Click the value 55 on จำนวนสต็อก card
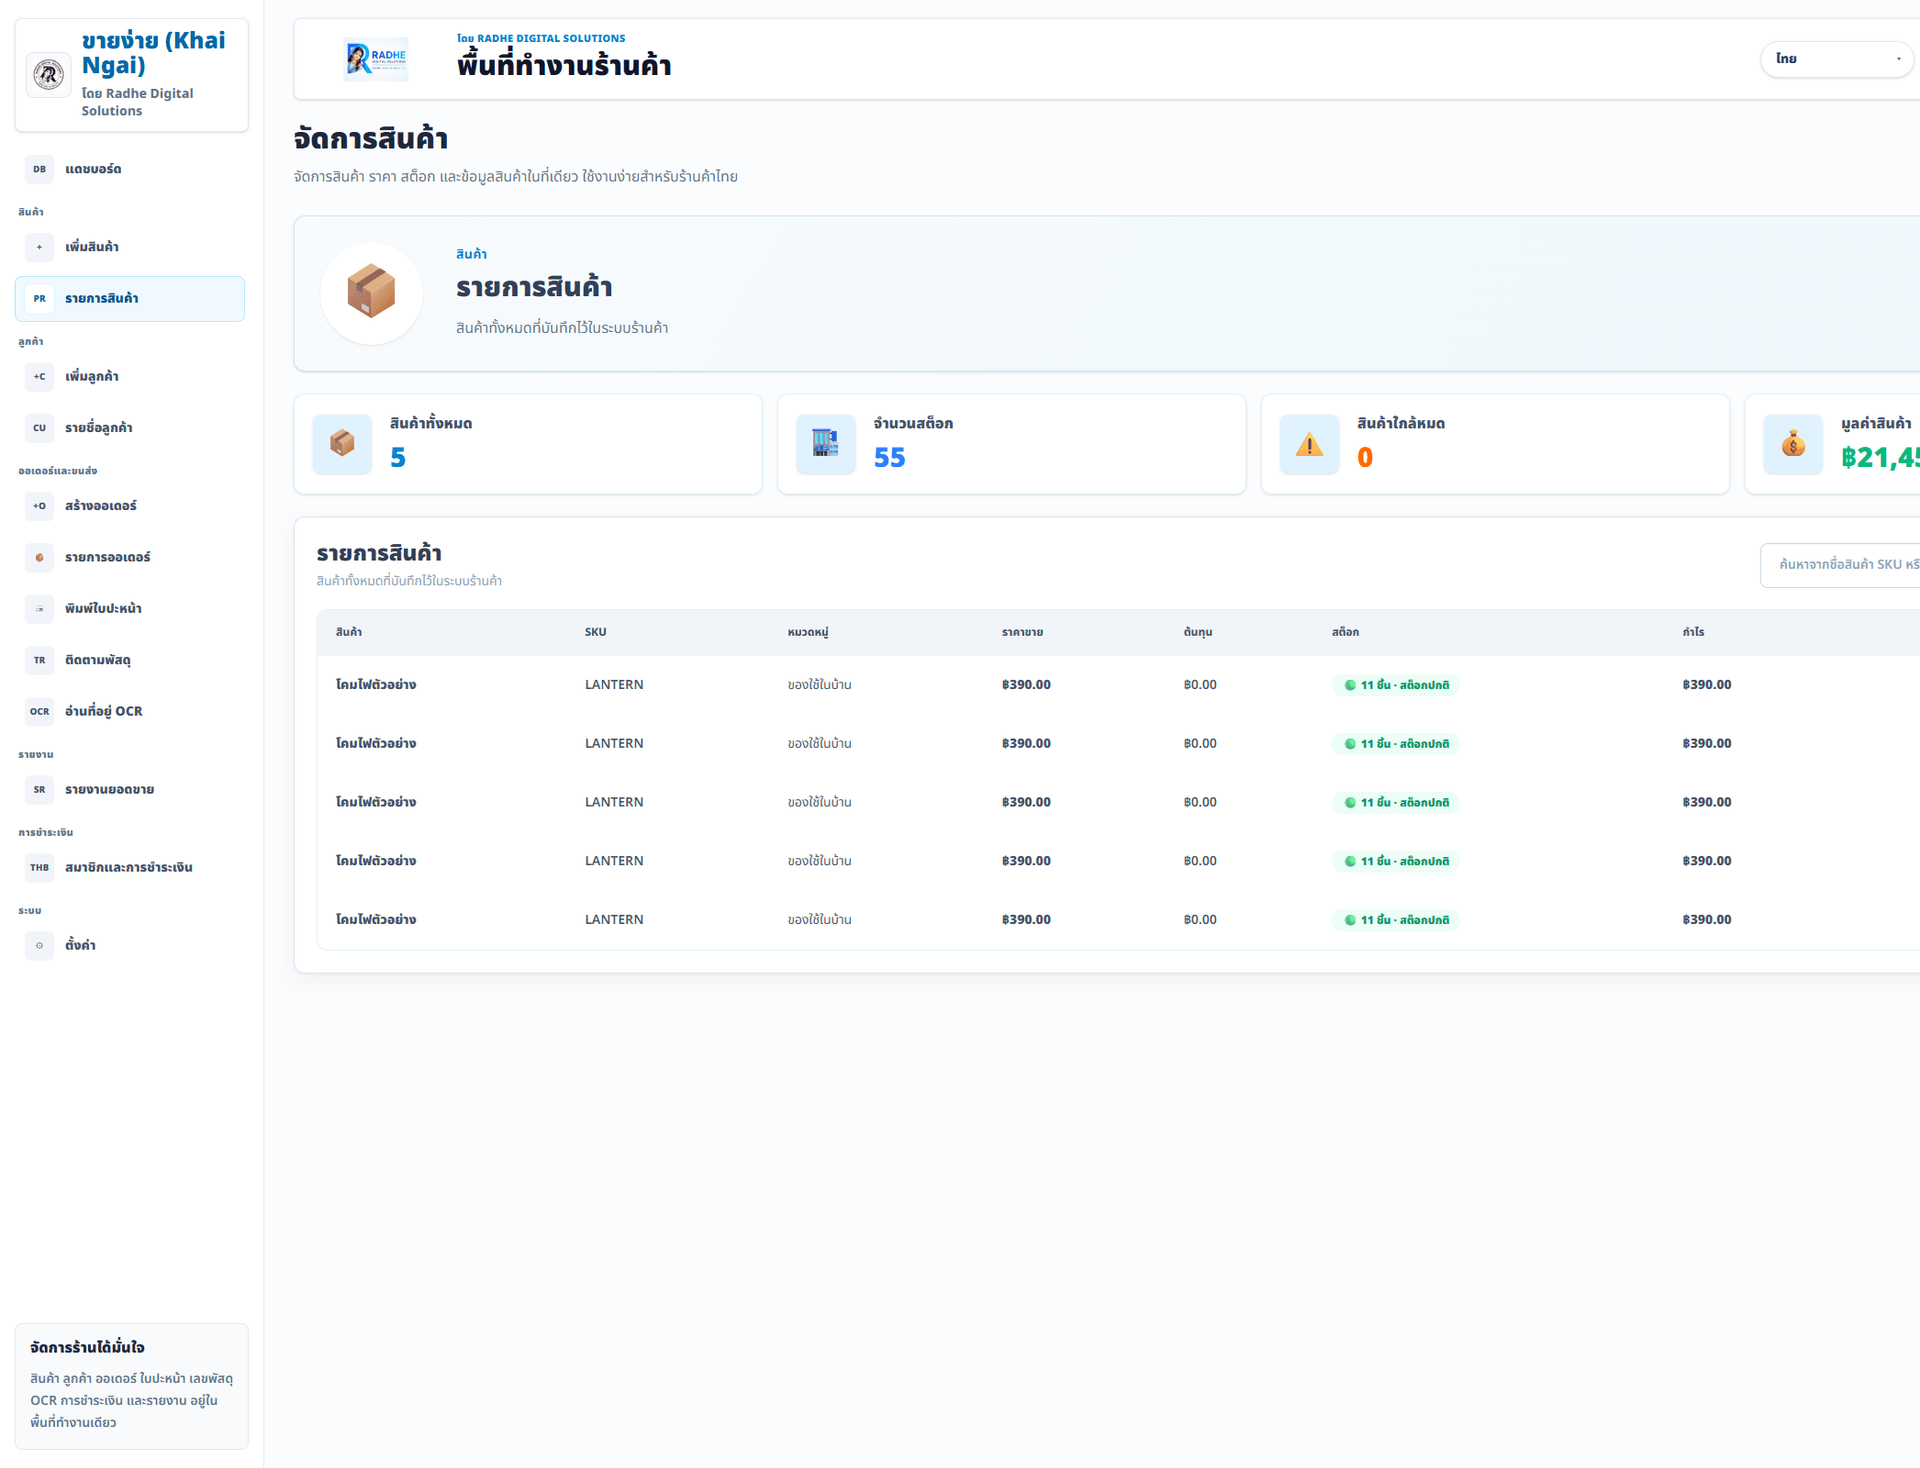This screenshot has height=1468, width=1920. coord(889,458)
